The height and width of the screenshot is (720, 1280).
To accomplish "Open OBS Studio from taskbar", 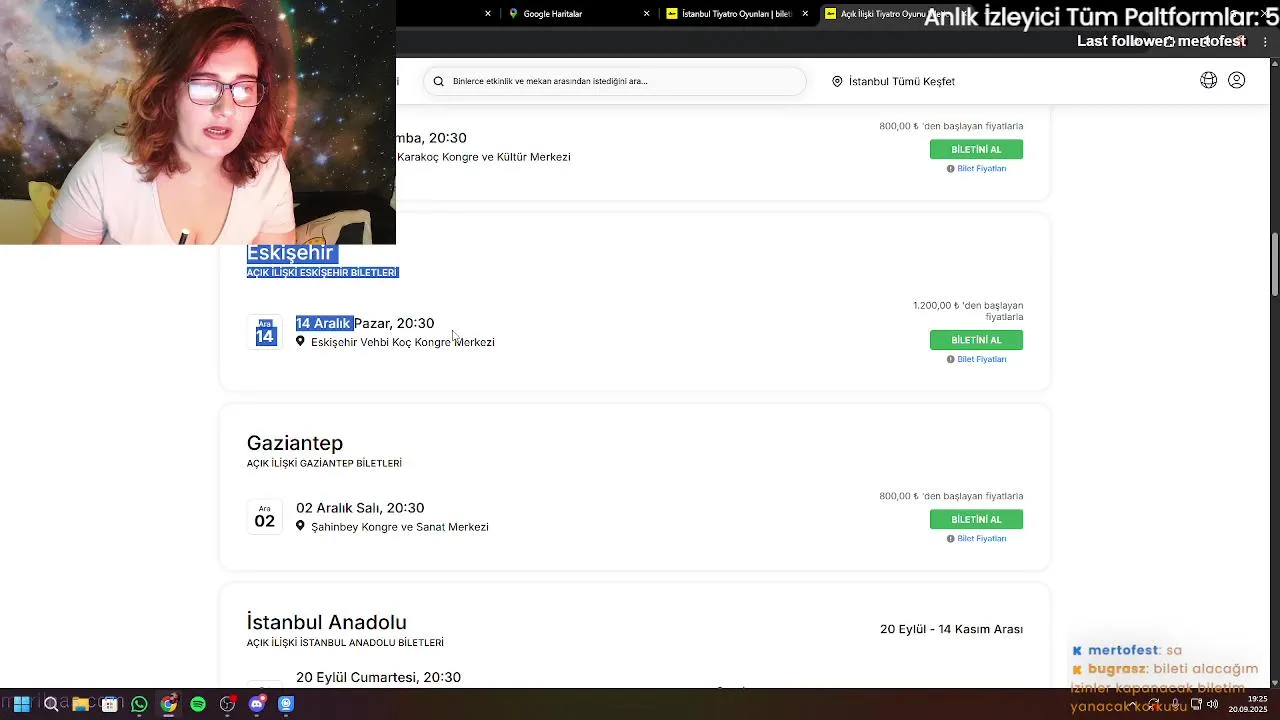I will (x=227, y=704).
